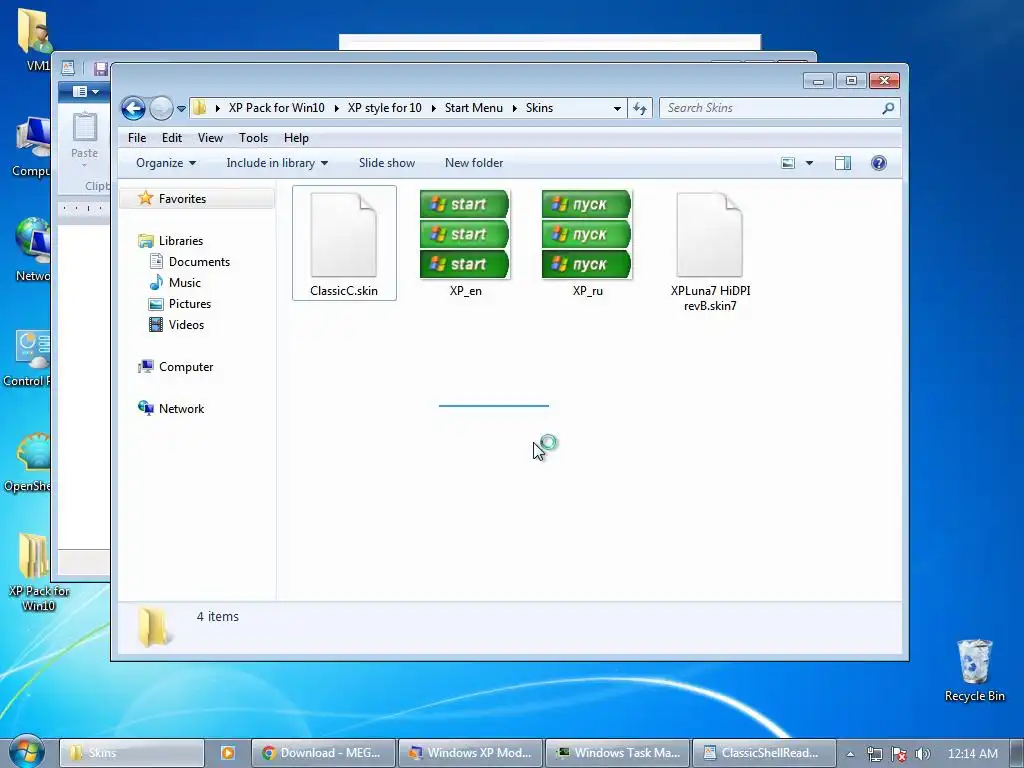Select Network in the navigation pane
Screen dimensions: 1024x768
(181, 409)
